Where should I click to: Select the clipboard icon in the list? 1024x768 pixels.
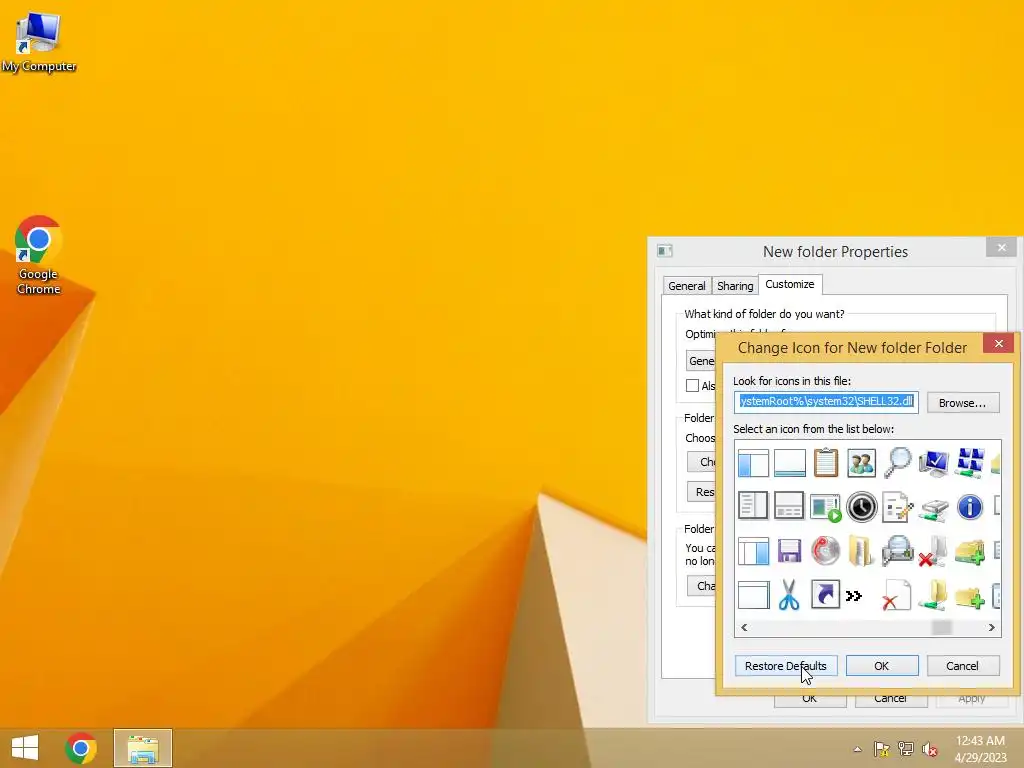[825, 463]
